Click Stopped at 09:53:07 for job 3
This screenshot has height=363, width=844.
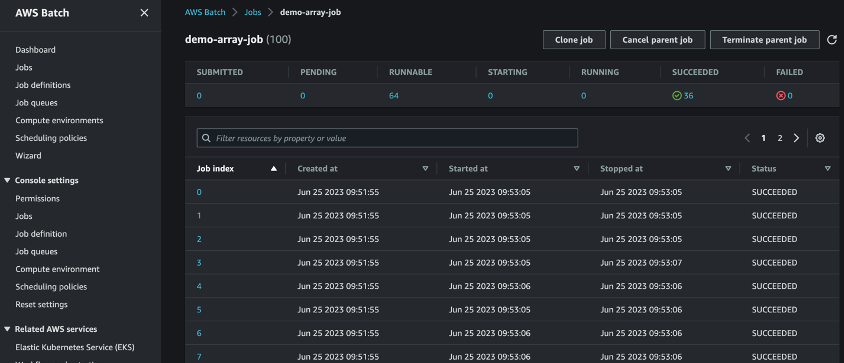[x=641, y=263]
